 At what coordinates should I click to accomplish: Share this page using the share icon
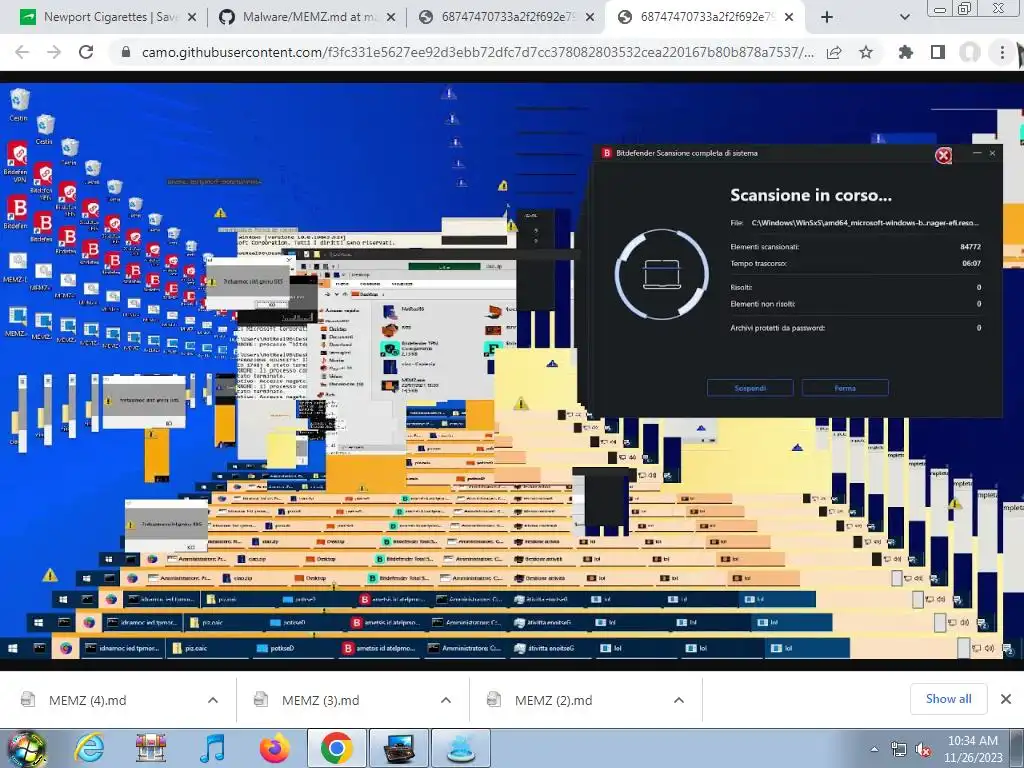click(834, 52)
